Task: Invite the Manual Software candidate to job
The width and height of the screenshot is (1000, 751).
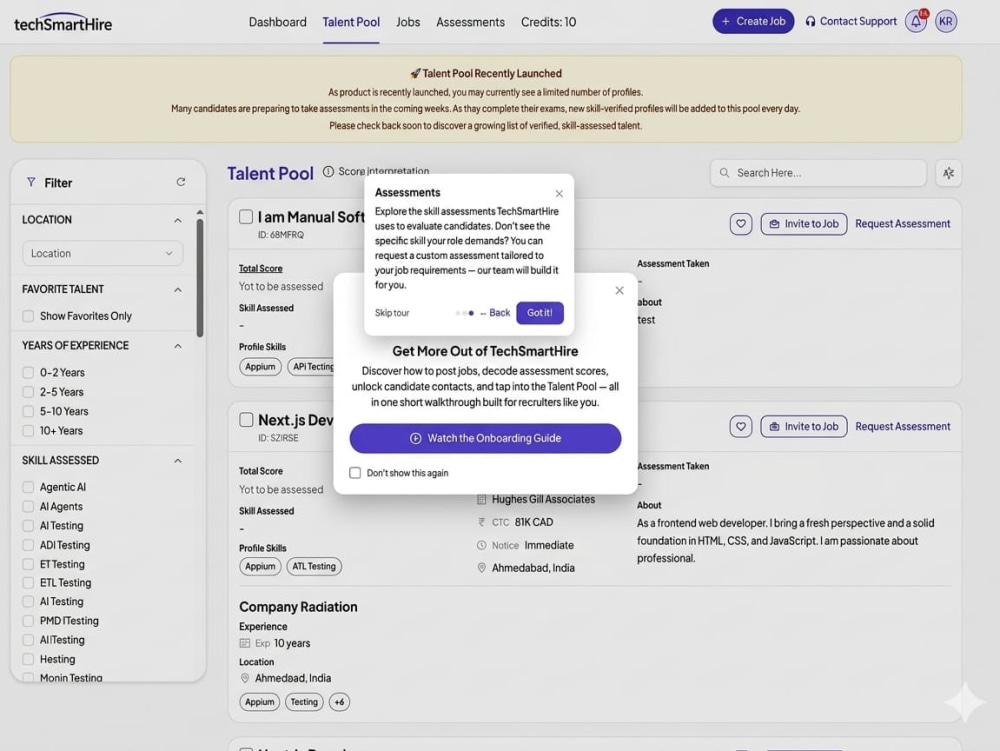Action: point(804,224)
